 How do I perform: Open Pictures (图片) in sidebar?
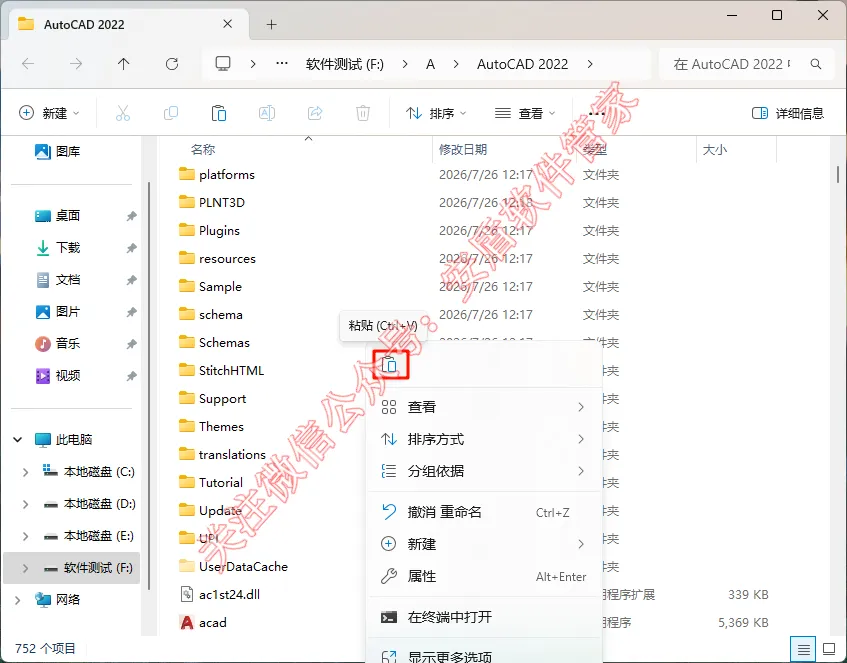pos(58,311)
